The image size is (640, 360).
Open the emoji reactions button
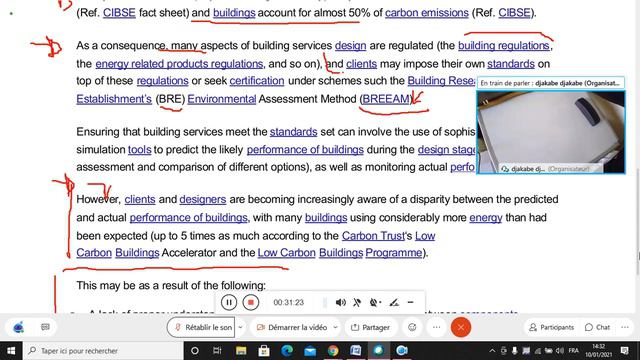tap(412, 327)
